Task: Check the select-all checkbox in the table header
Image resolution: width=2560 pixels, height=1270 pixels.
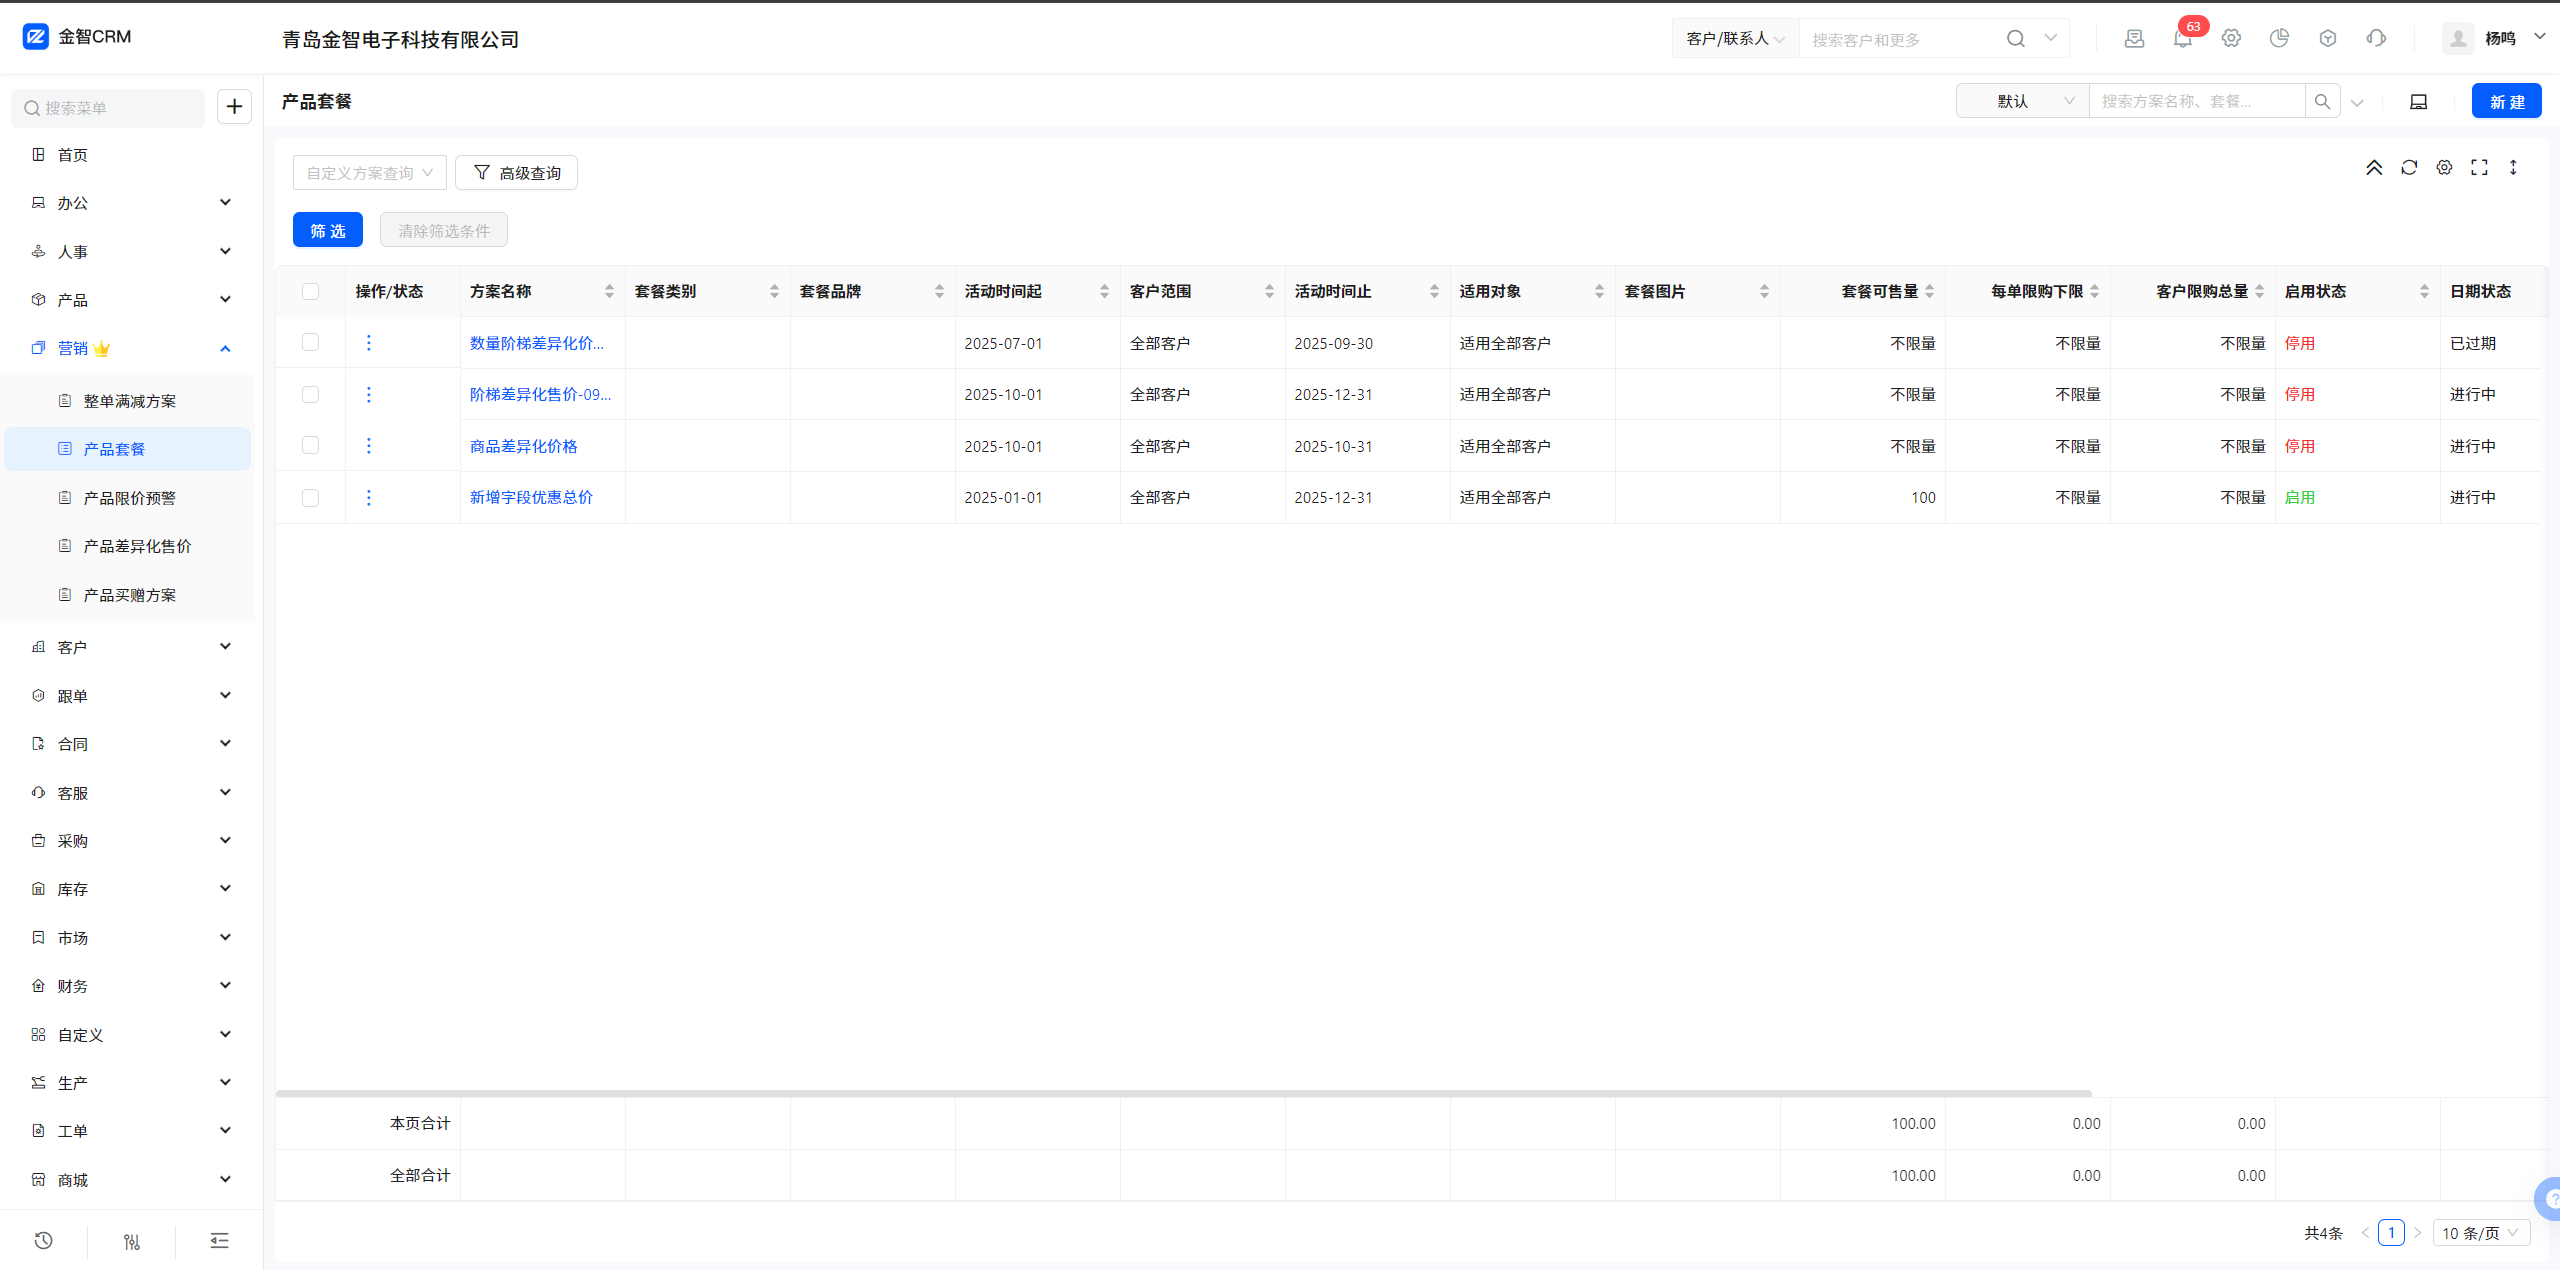Action: [310, 292]
